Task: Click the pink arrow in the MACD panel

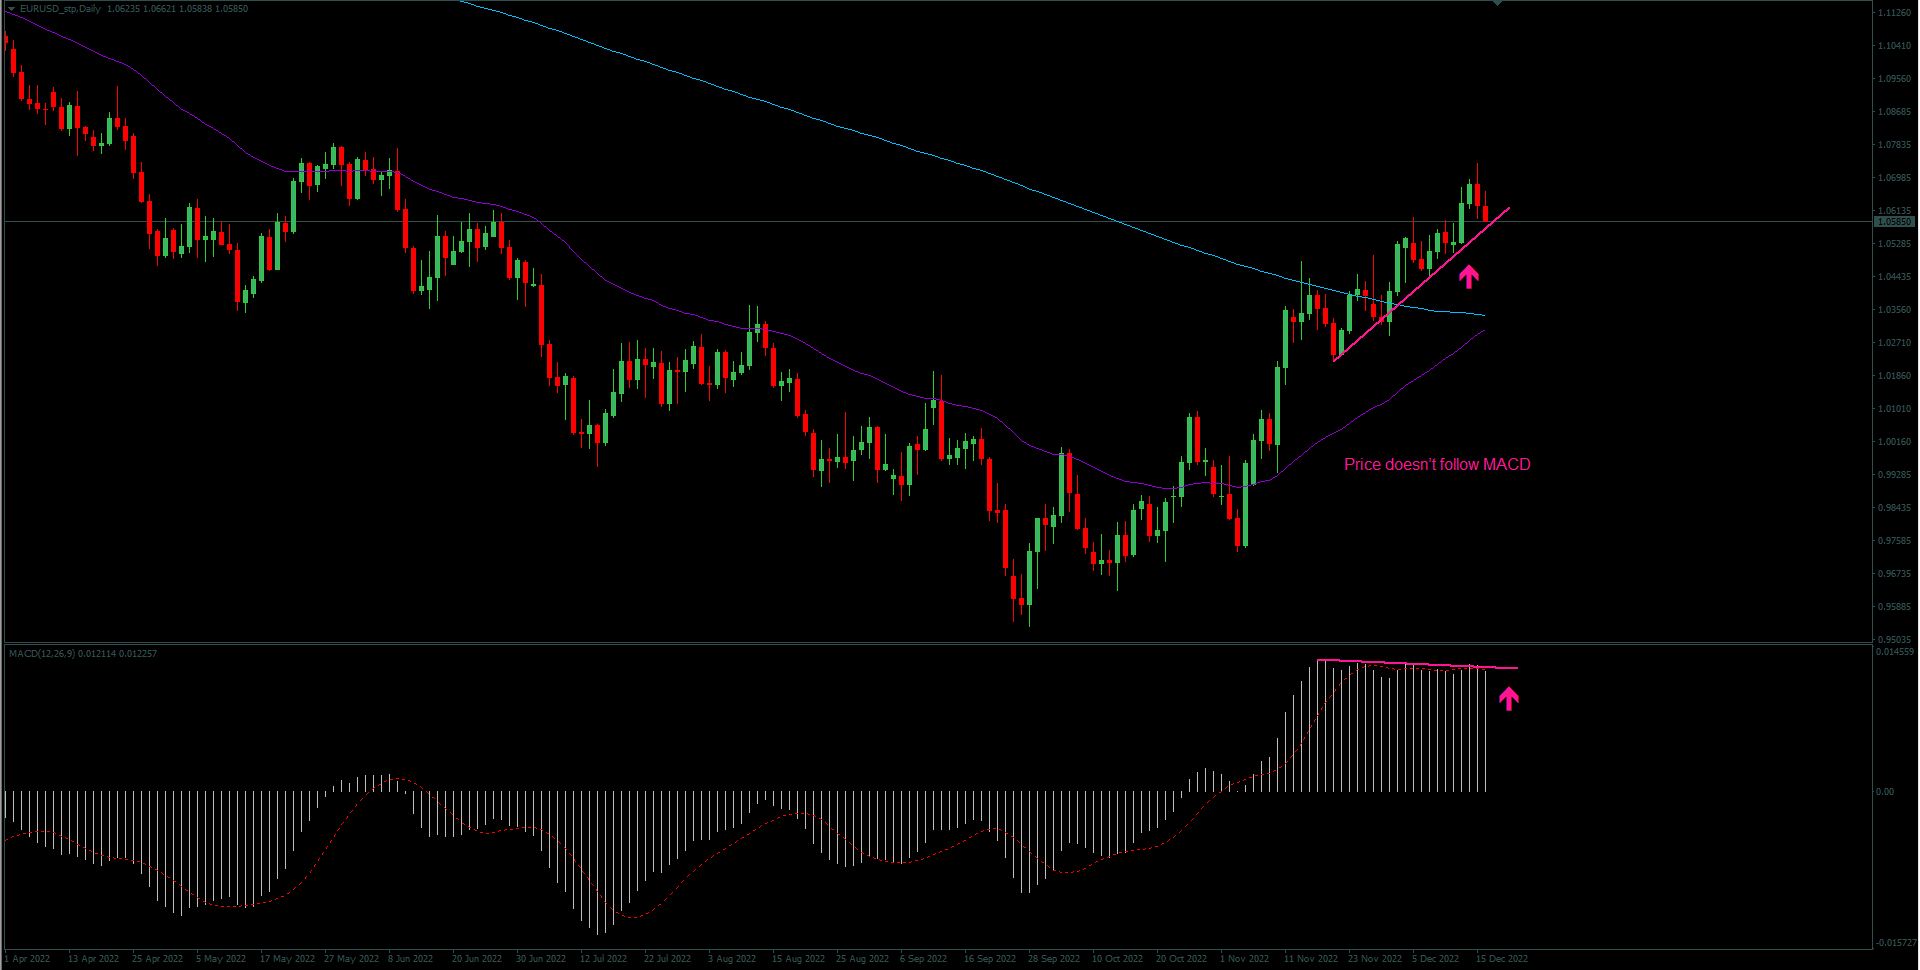Action: tap(1508, 698)
